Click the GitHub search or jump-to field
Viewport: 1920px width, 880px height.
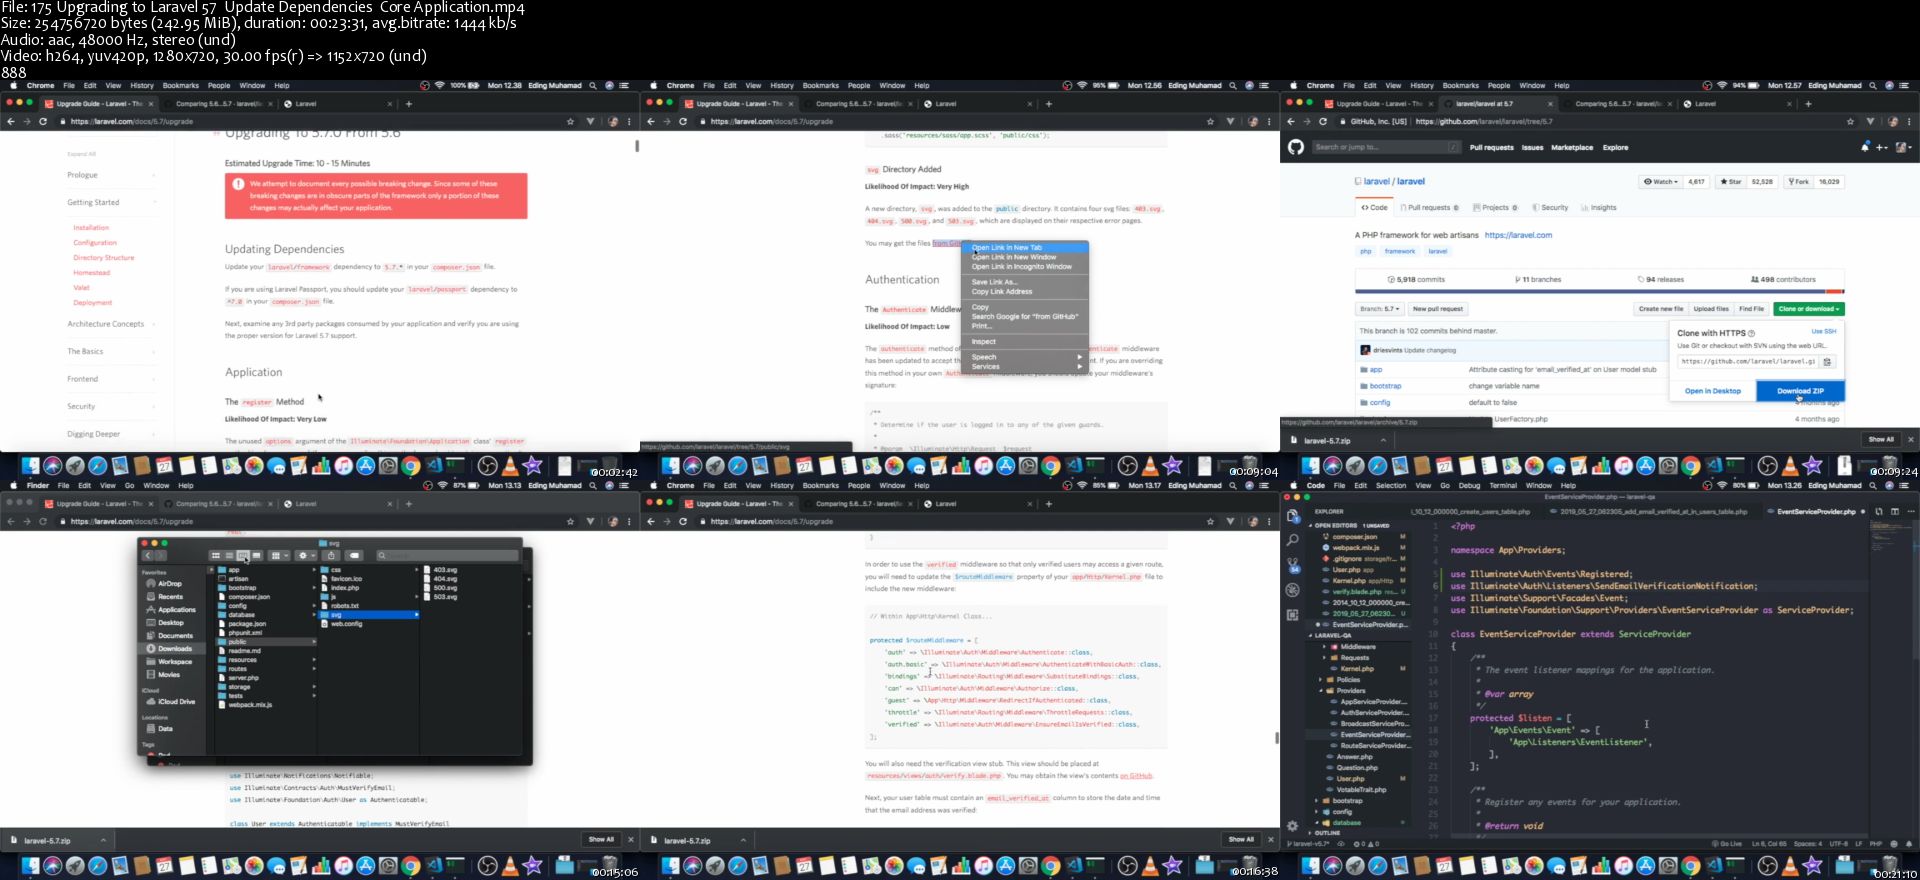point(1386,147)
